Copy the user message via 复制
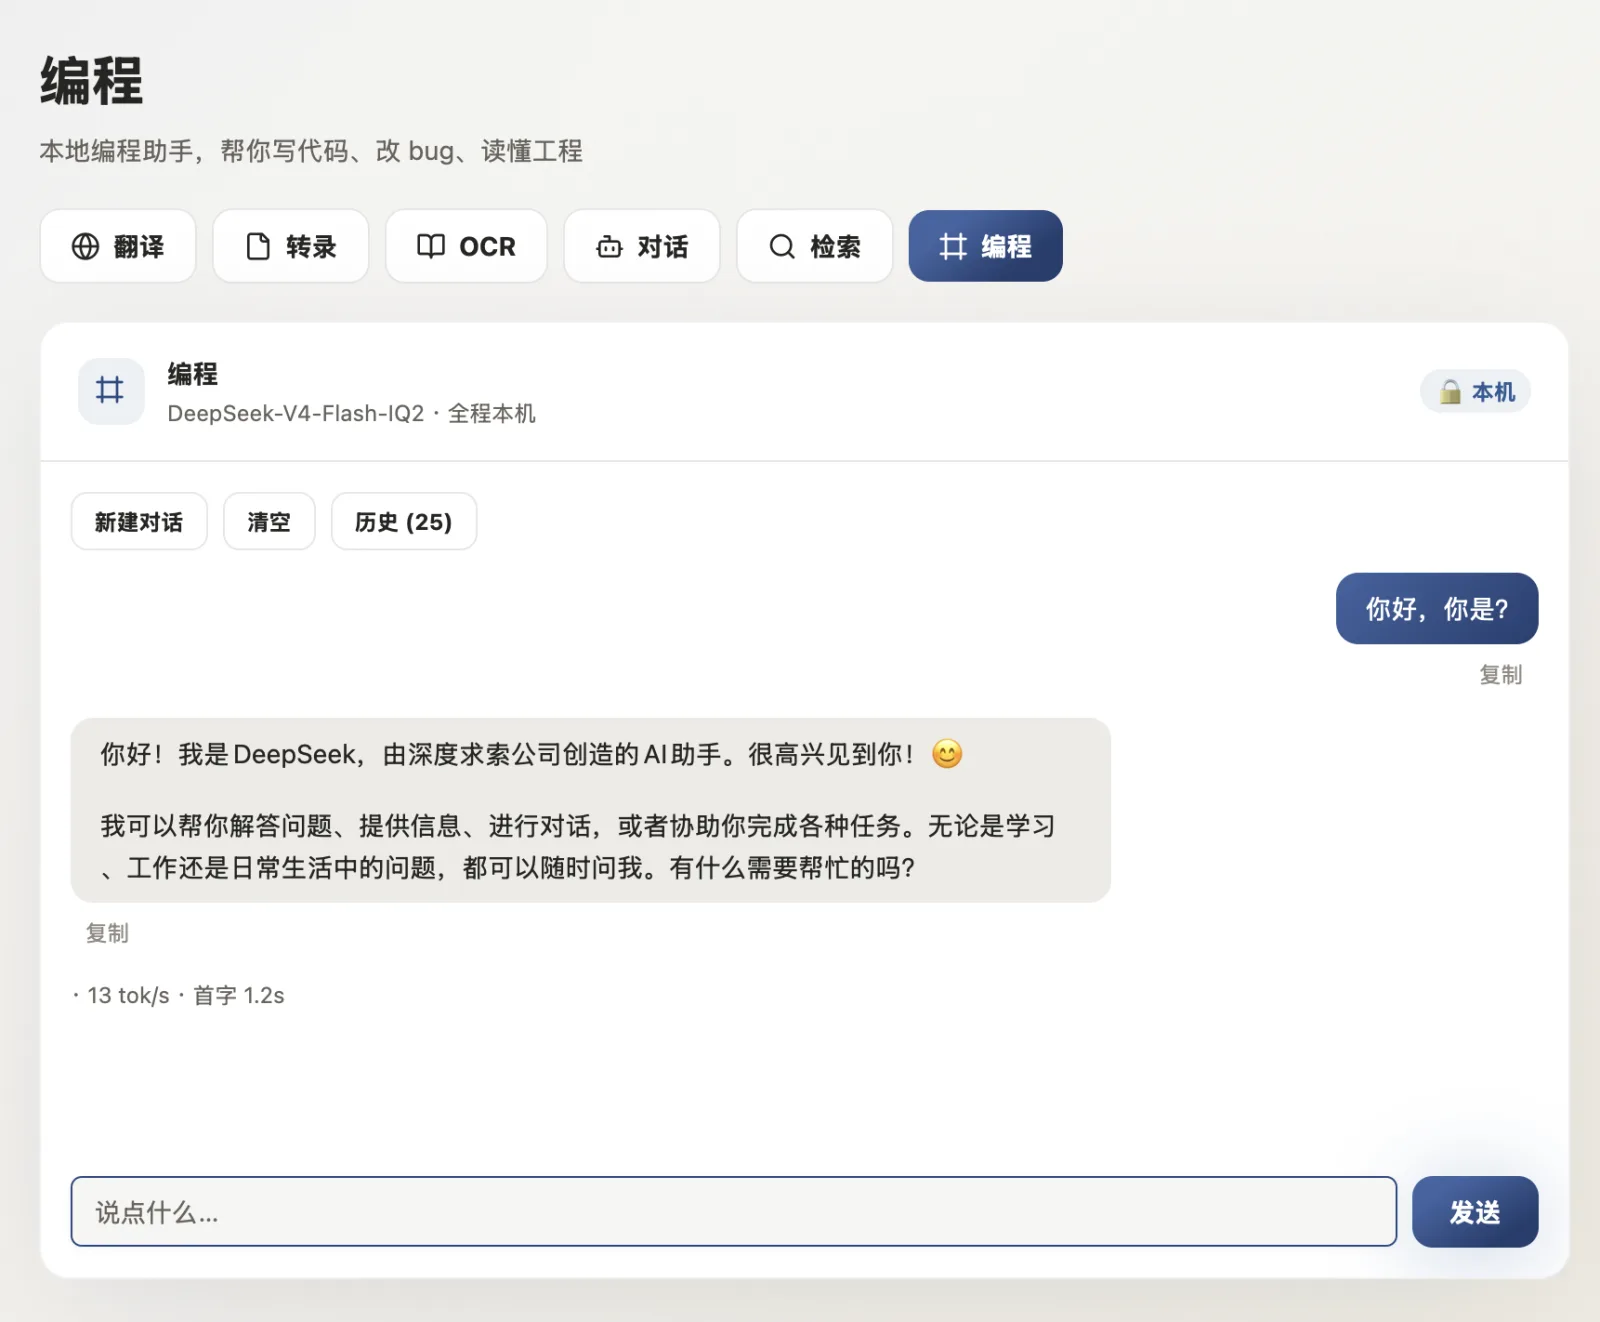Image resolution: width=1600 pixels, height=1322 pixels. point(1501,675)
